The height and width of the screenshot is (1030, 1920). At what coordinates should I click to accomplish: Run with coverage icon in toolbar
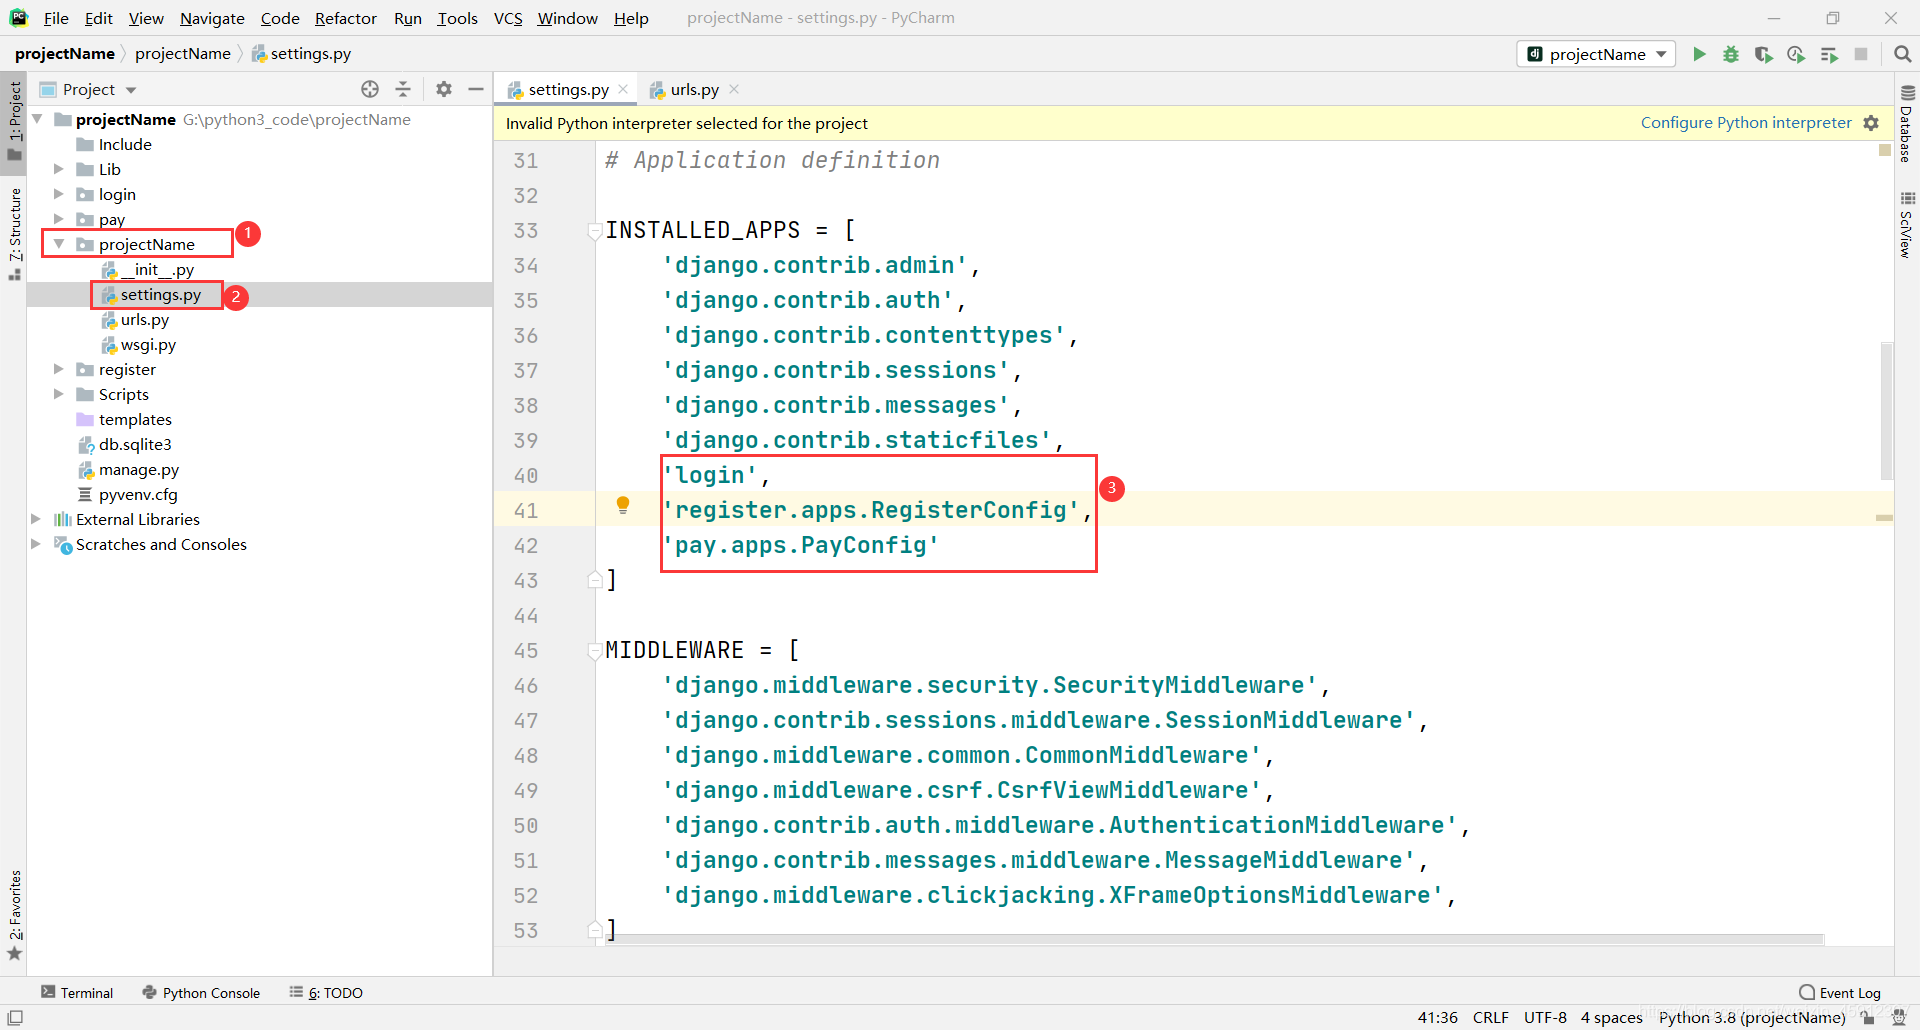click(x=1764, y=54)
